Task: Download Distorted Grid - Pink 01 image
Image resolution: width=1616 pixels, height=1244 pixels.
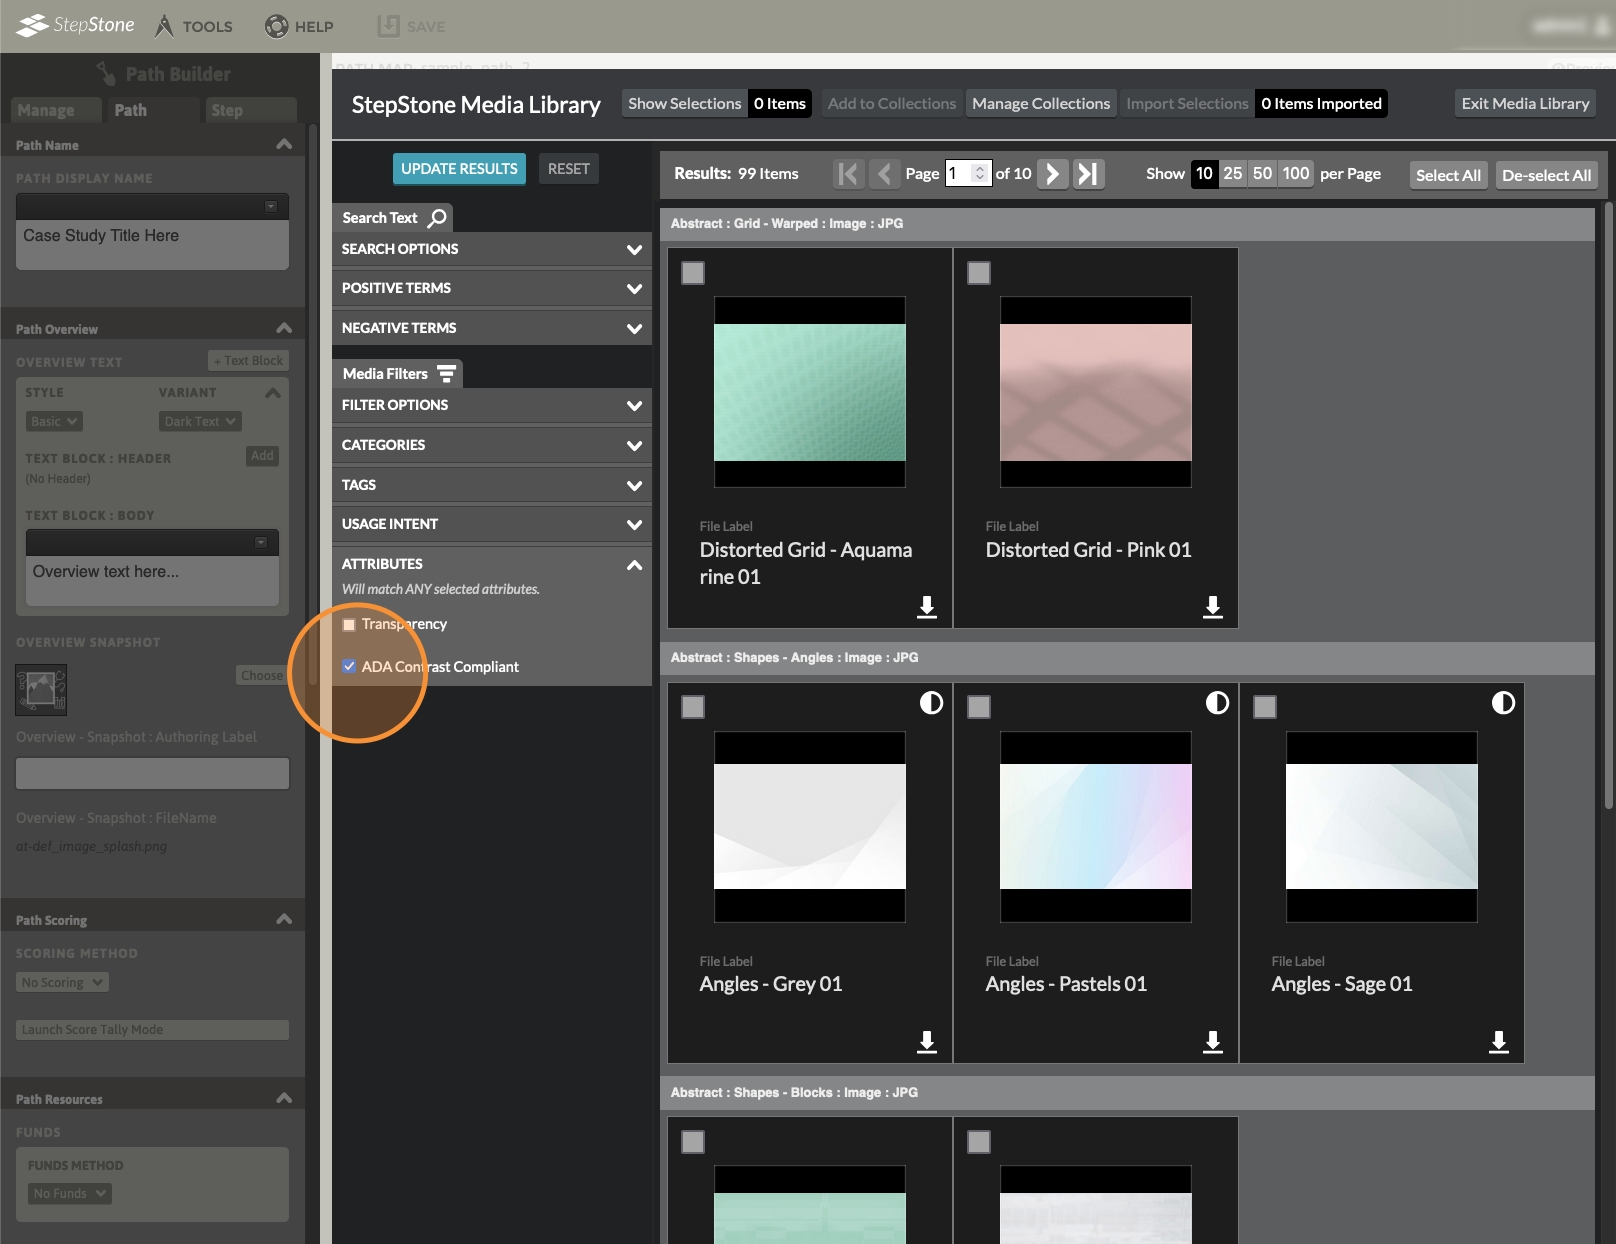Action: pos(1213,607)
